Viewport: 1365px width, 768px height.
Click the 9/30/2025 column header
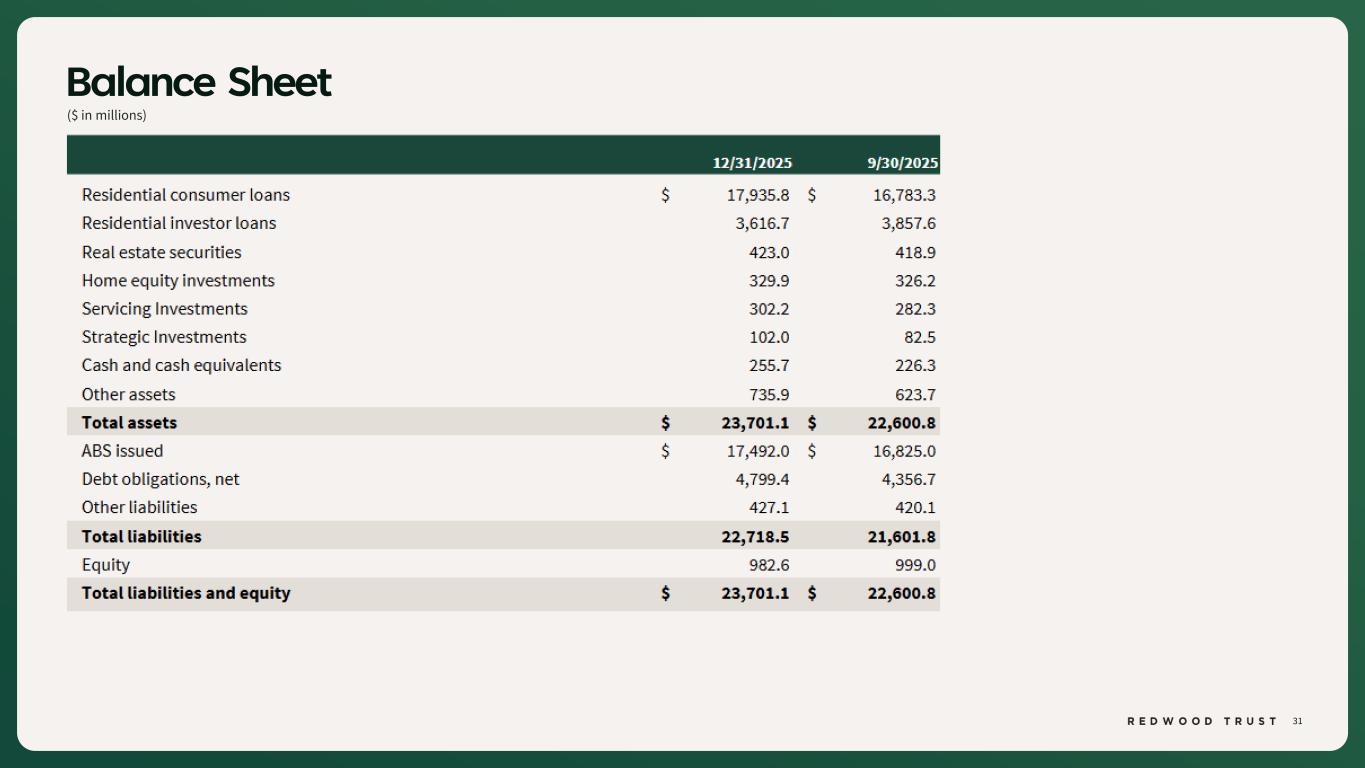click(902, 163)
